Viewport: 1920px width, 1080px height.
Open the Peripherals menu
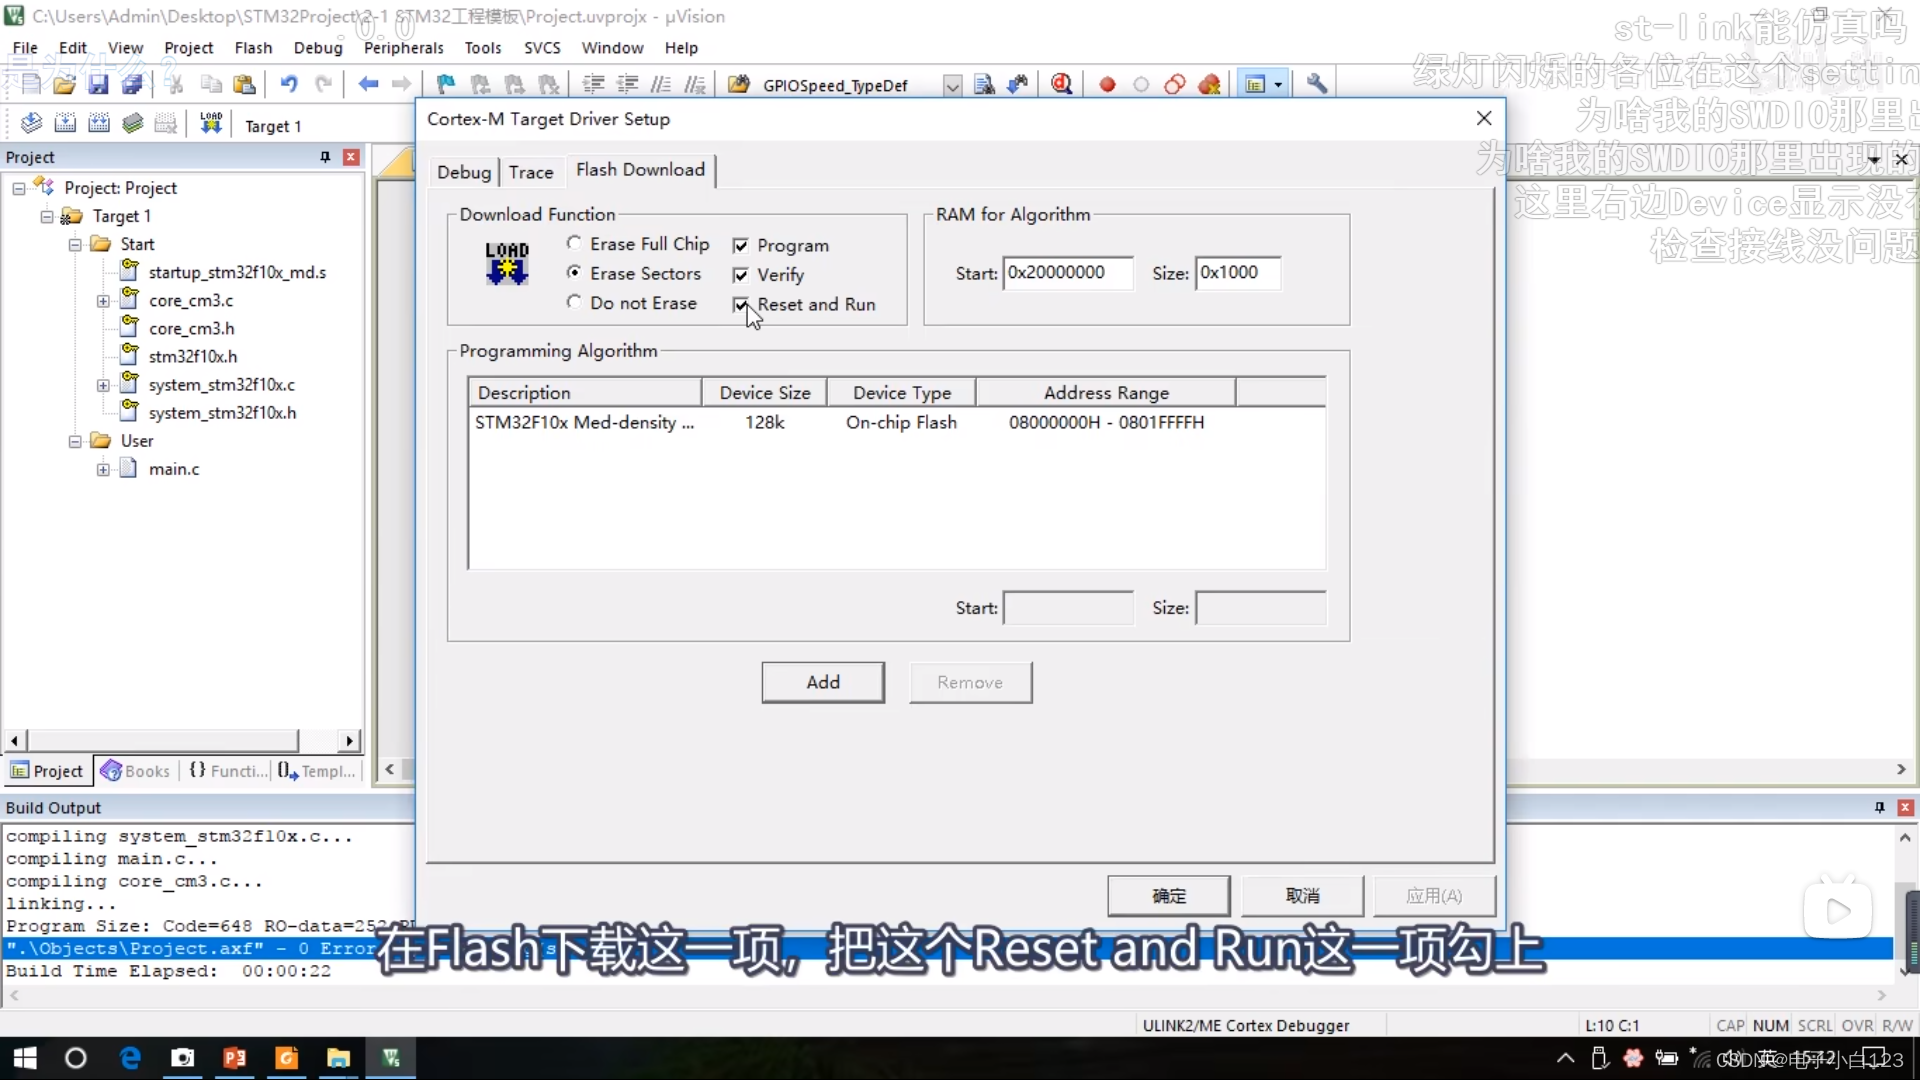tap(403, 48)
